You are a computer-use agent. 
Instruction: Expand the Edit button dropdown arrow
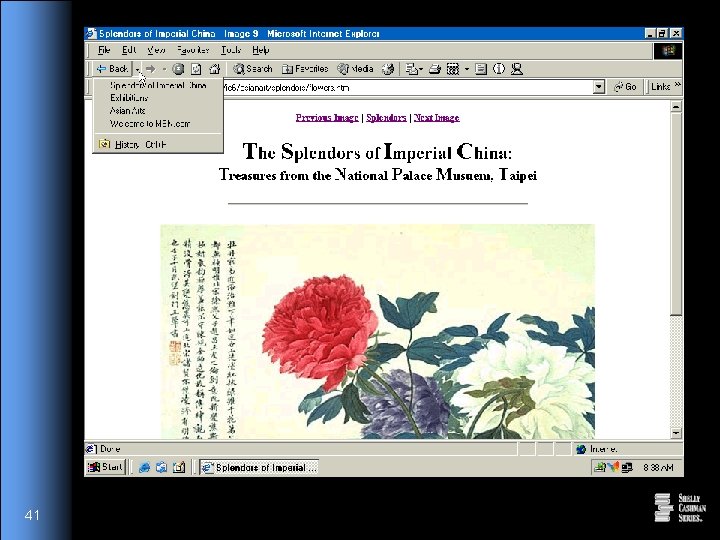coord(467,69)
